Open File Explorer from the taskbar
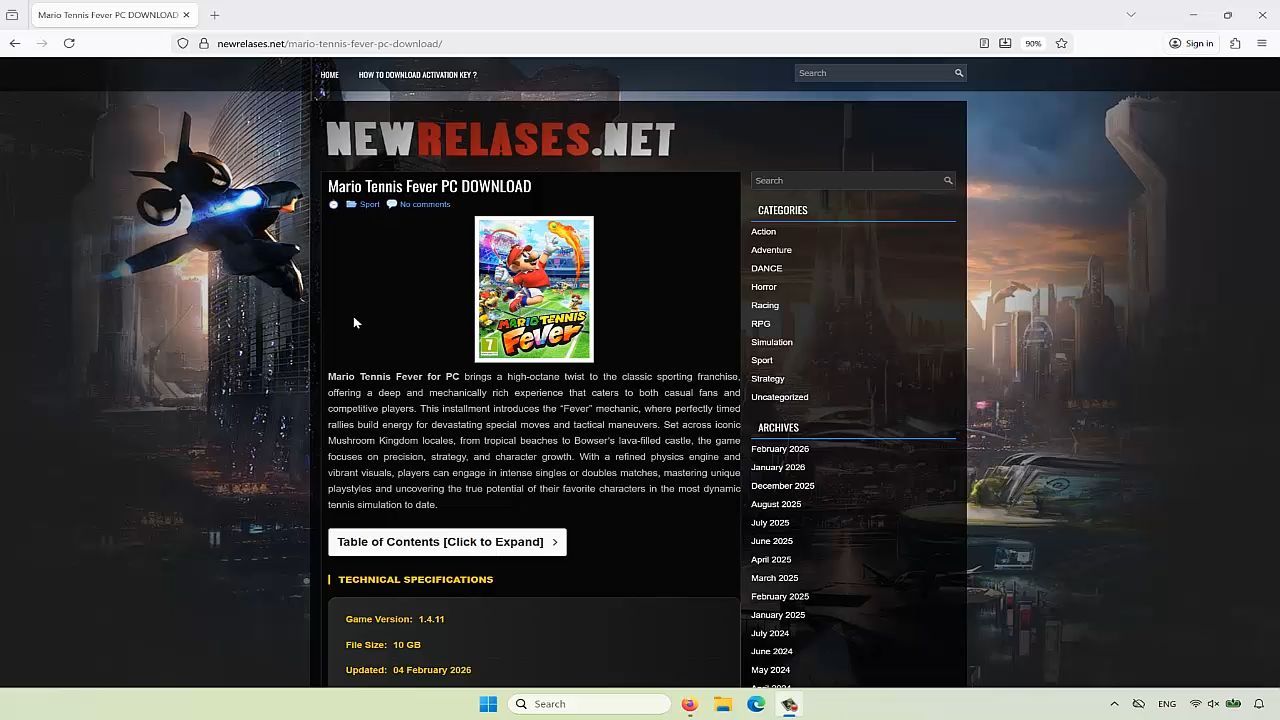1280x720 pixels. (723, 704)
